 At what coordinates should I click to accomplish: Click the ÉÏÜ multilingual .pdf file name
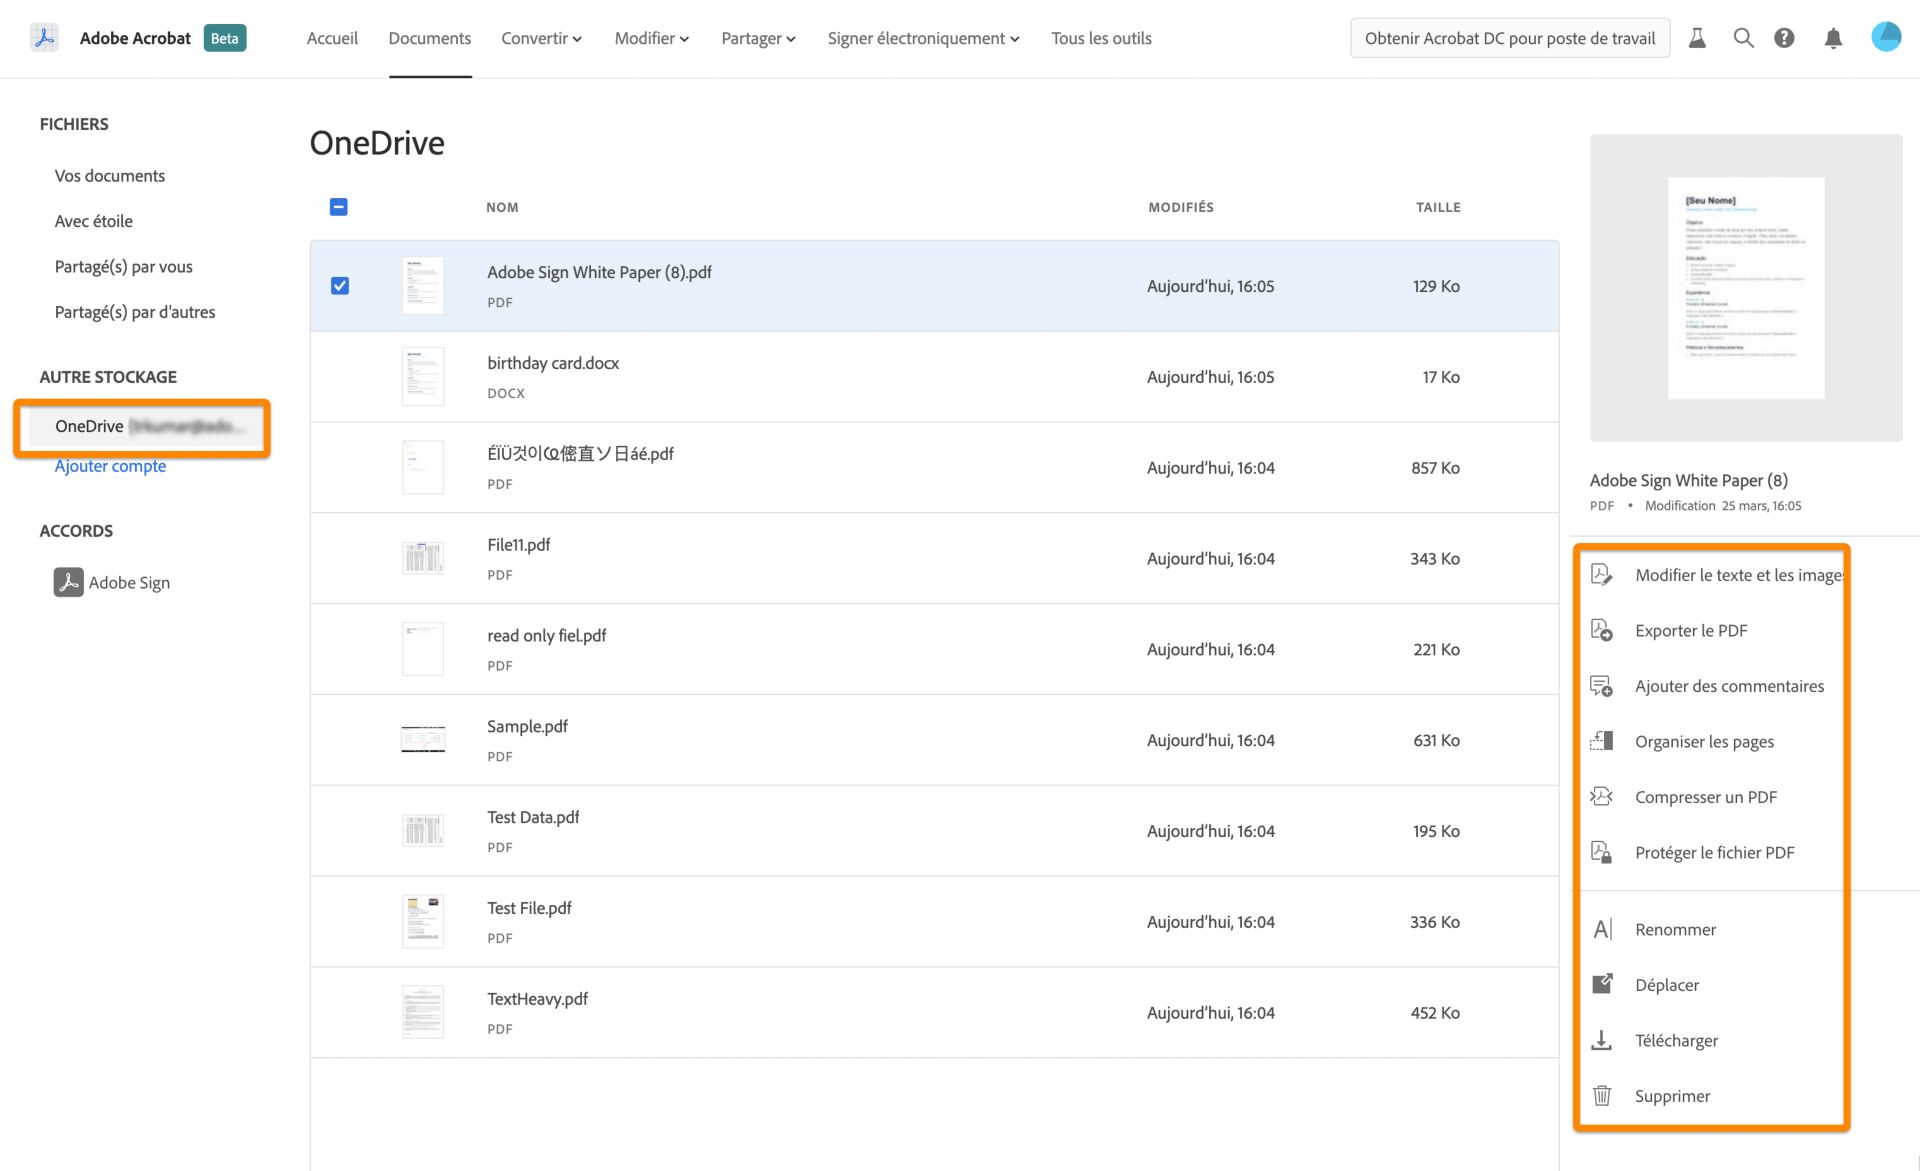coord(580,453)
